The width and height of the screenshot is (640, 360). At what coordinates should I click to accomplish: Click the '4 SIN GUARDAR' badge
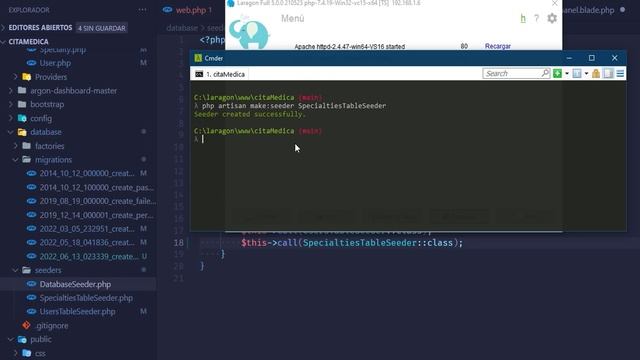point(102,28)
